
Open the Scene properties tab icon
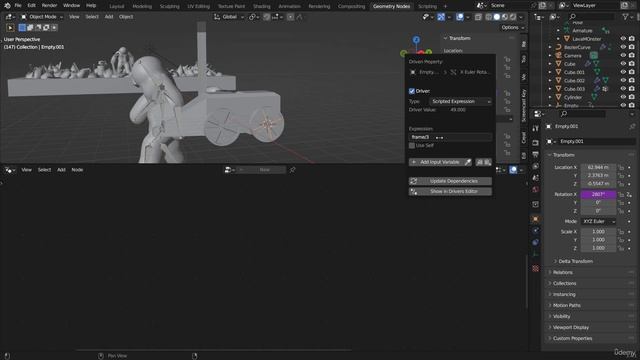(x=536, y=178)
